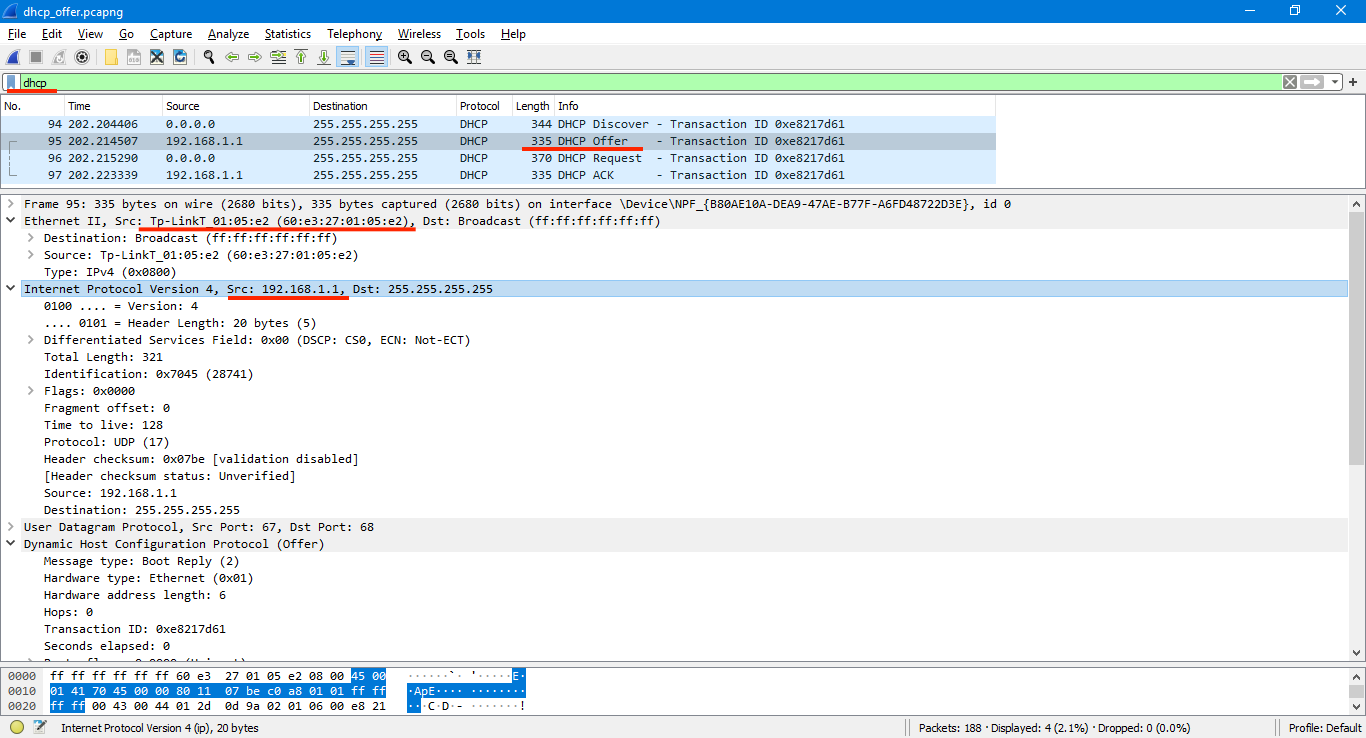Expand the User Datagram Protocol section
Image resolution: width=1366 pixels, height=738 pixels.
point(11,527)
